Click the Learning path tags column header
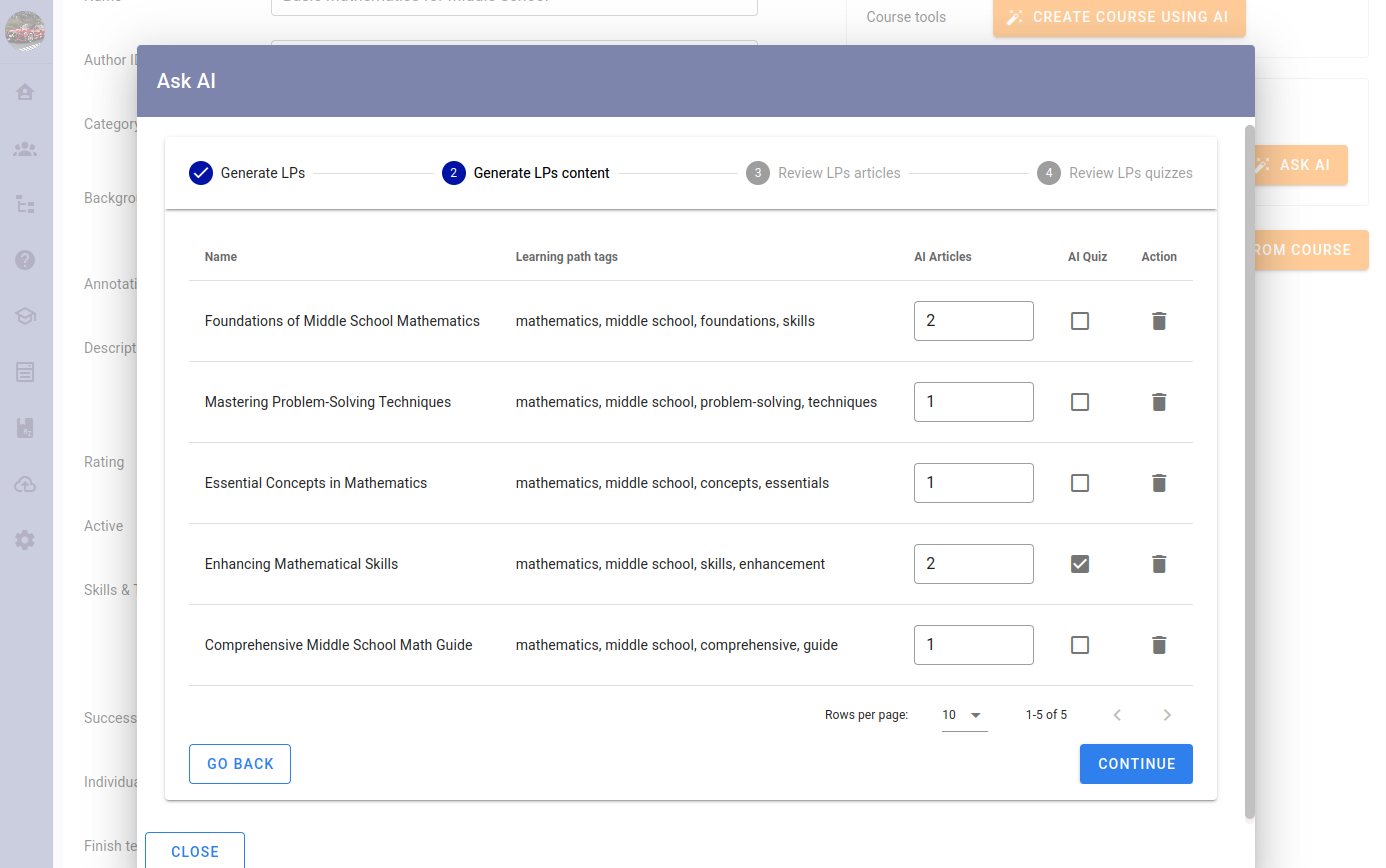The width and height of the screenshot is (1386, 868). click(567, 257)
